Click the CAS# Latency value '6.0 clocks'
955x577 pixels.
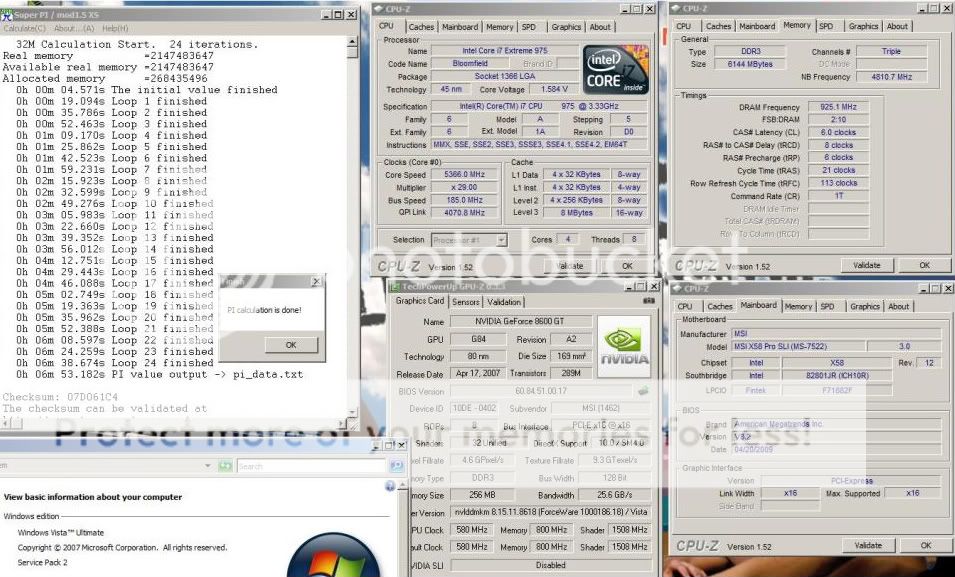coord(838,132)
